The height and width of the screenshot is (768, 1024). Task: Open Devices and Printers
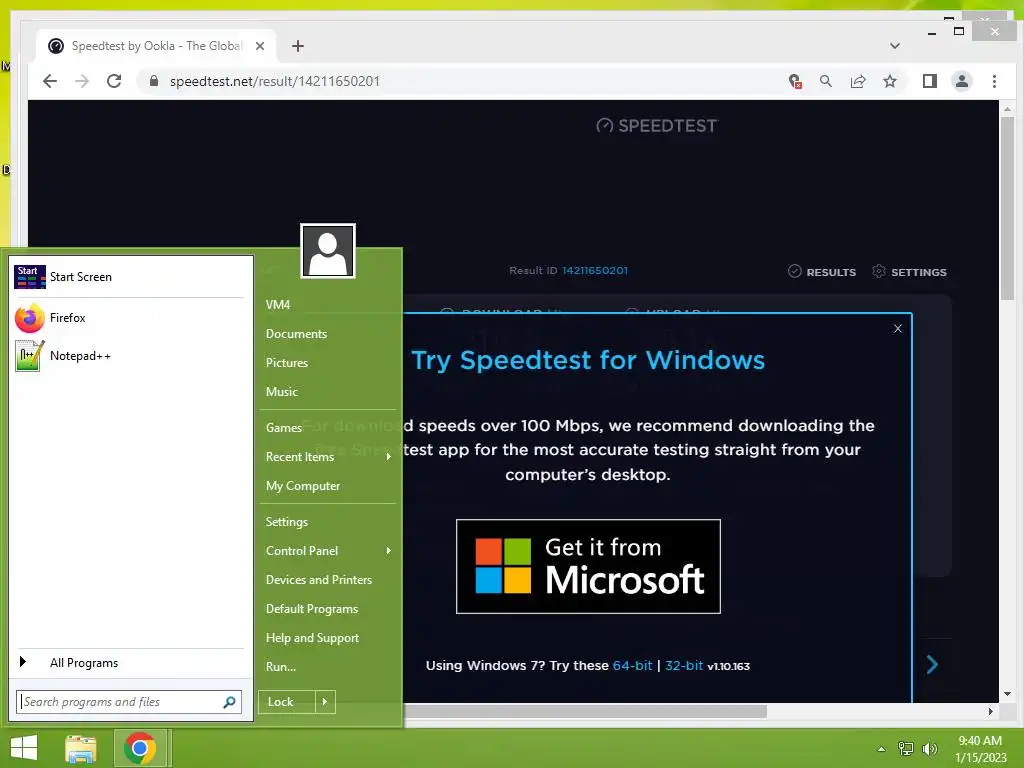click(x=328, y=580)
